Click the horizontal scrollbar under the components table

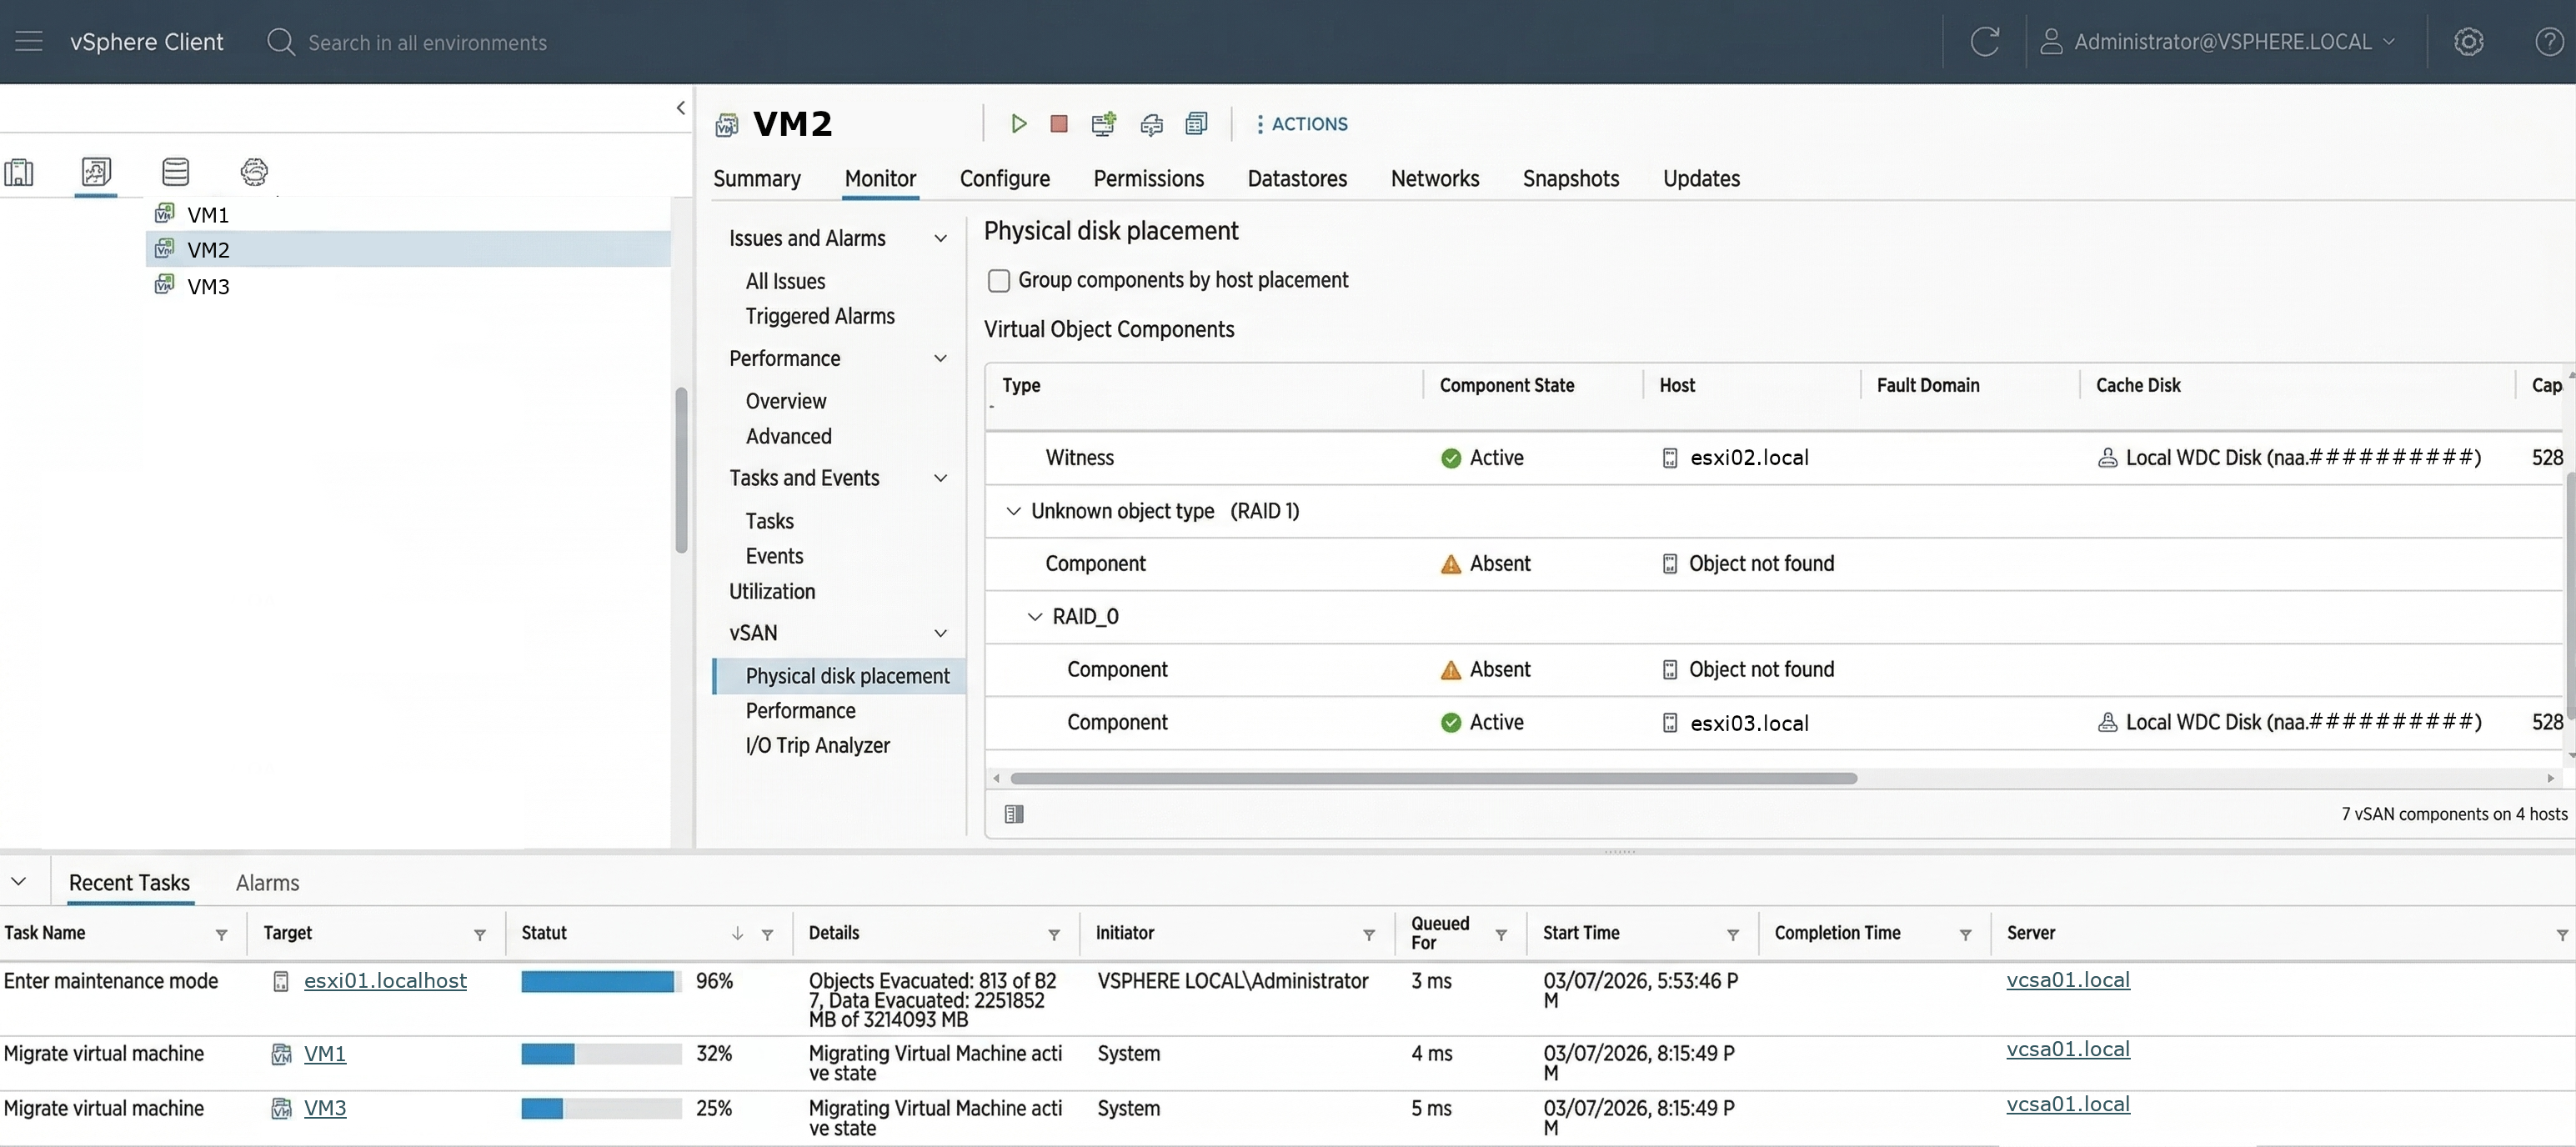click(x=1433, y=778)
